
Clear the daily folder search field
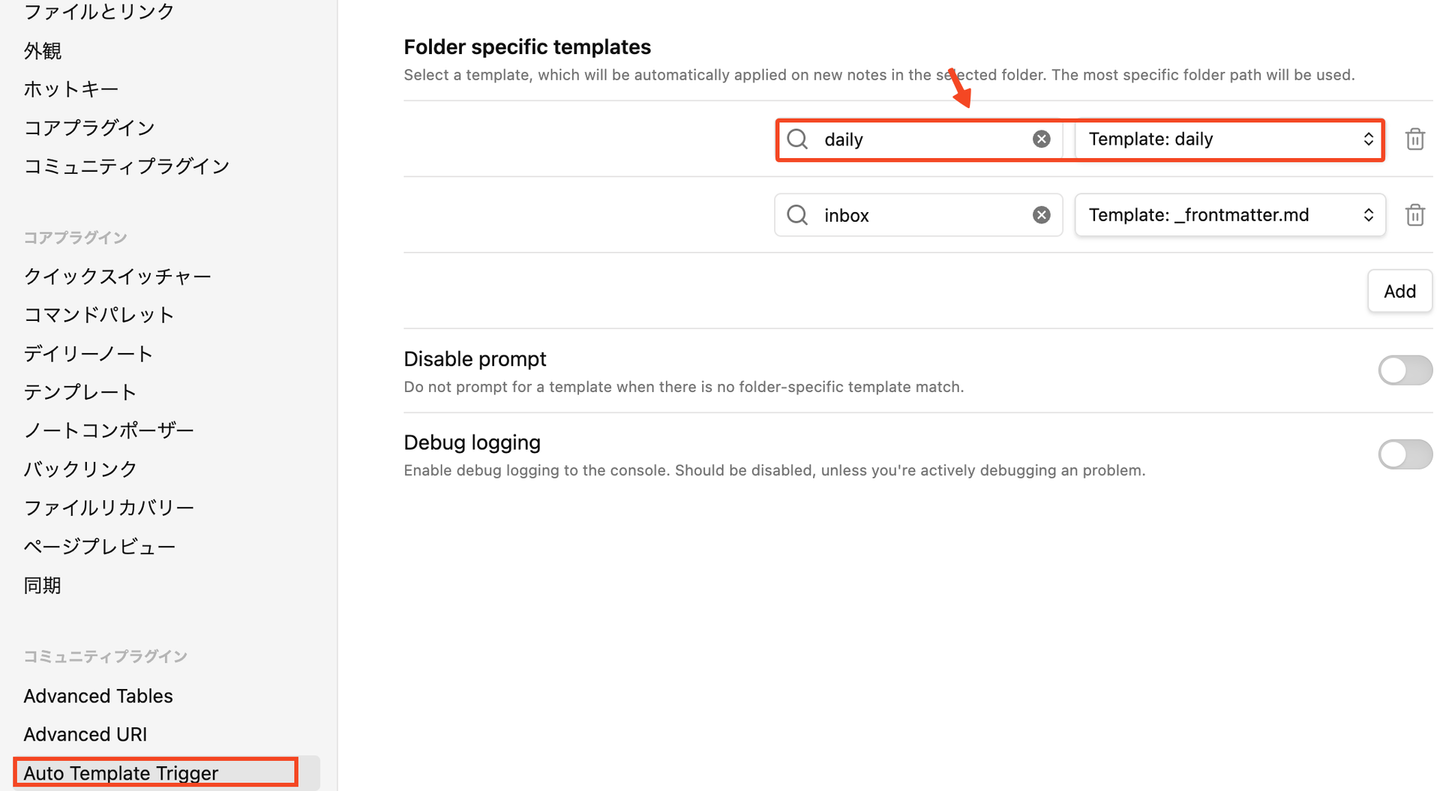[x=1041, y=139]
